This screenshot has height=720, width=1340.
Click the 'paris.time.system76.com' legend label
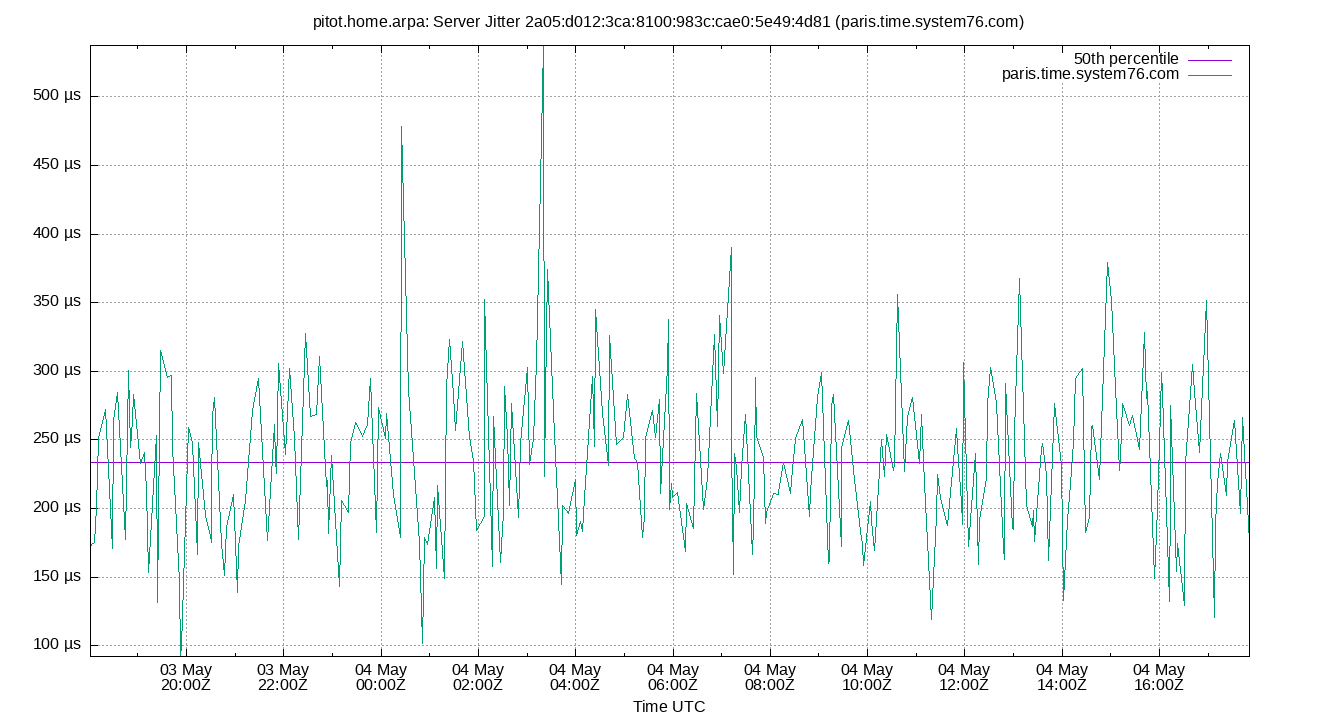tap(1091, 74)
